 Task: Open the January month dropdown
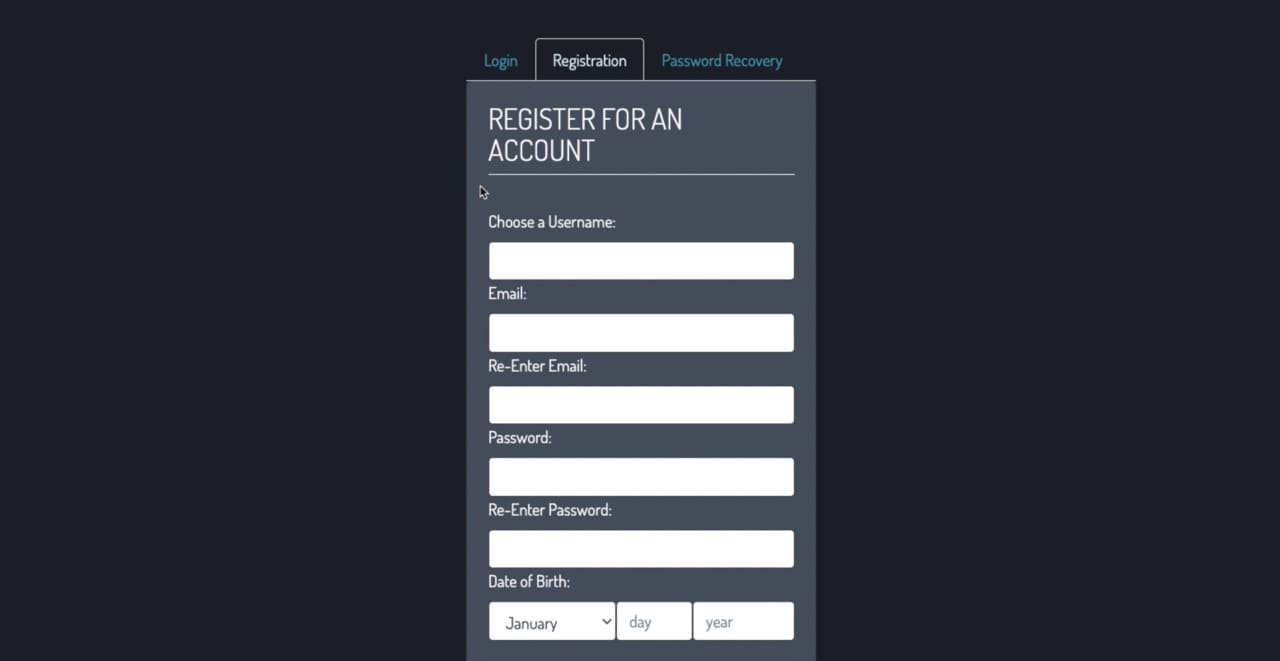tap(545, 622)
